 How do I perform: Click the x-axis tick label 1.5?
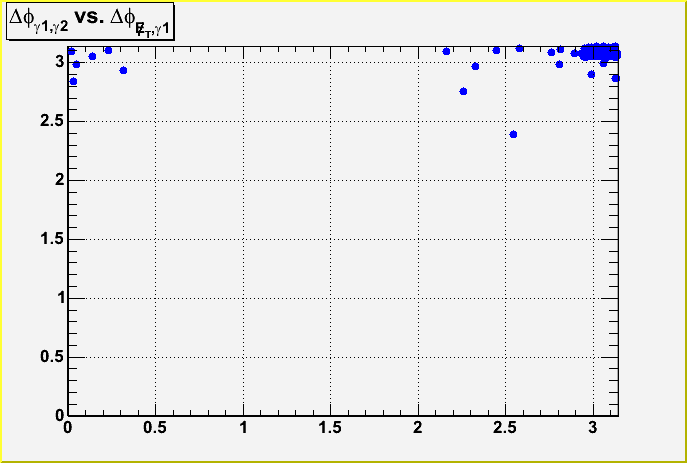click(331, 429)
